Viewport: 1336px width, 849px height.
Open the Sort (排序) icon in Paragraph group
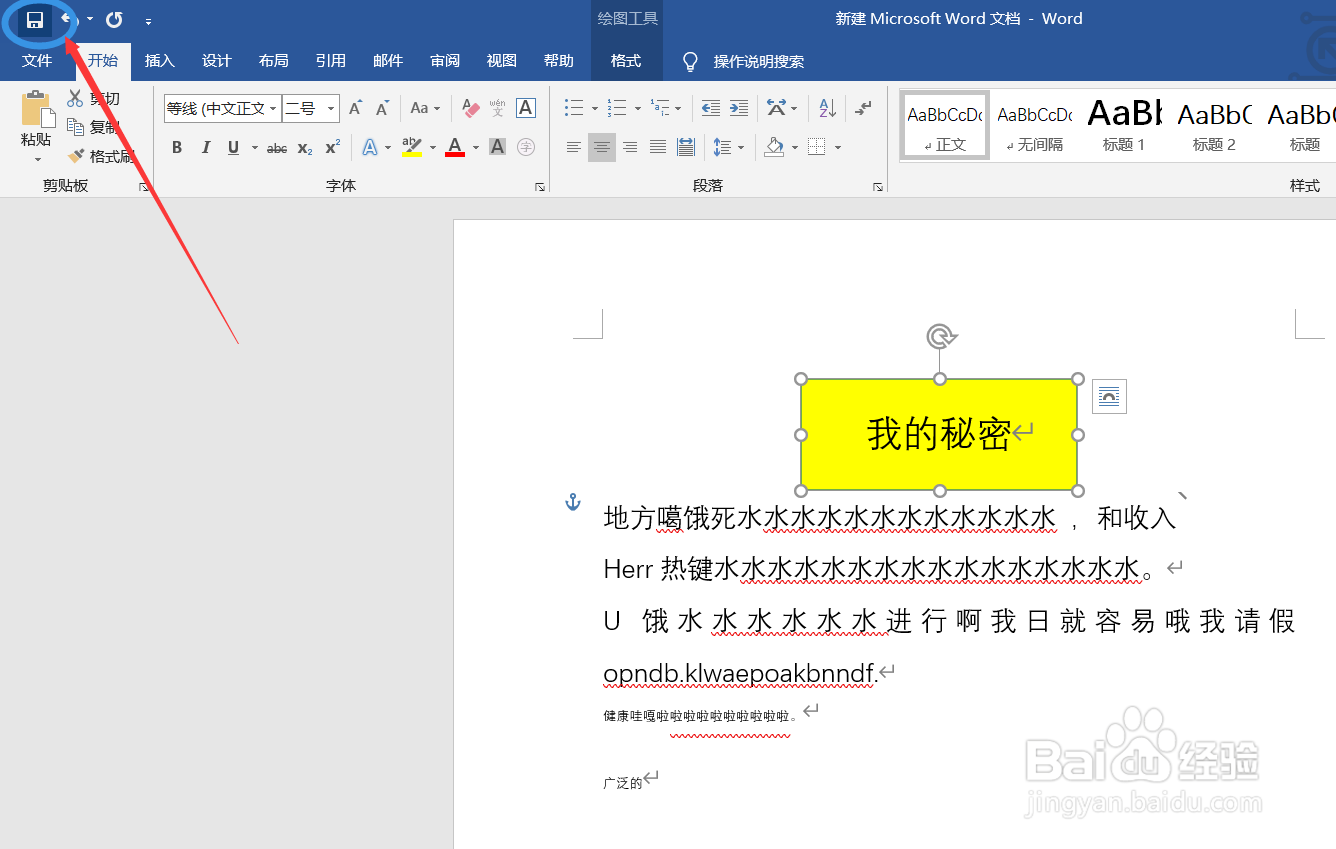click(826, 107)
